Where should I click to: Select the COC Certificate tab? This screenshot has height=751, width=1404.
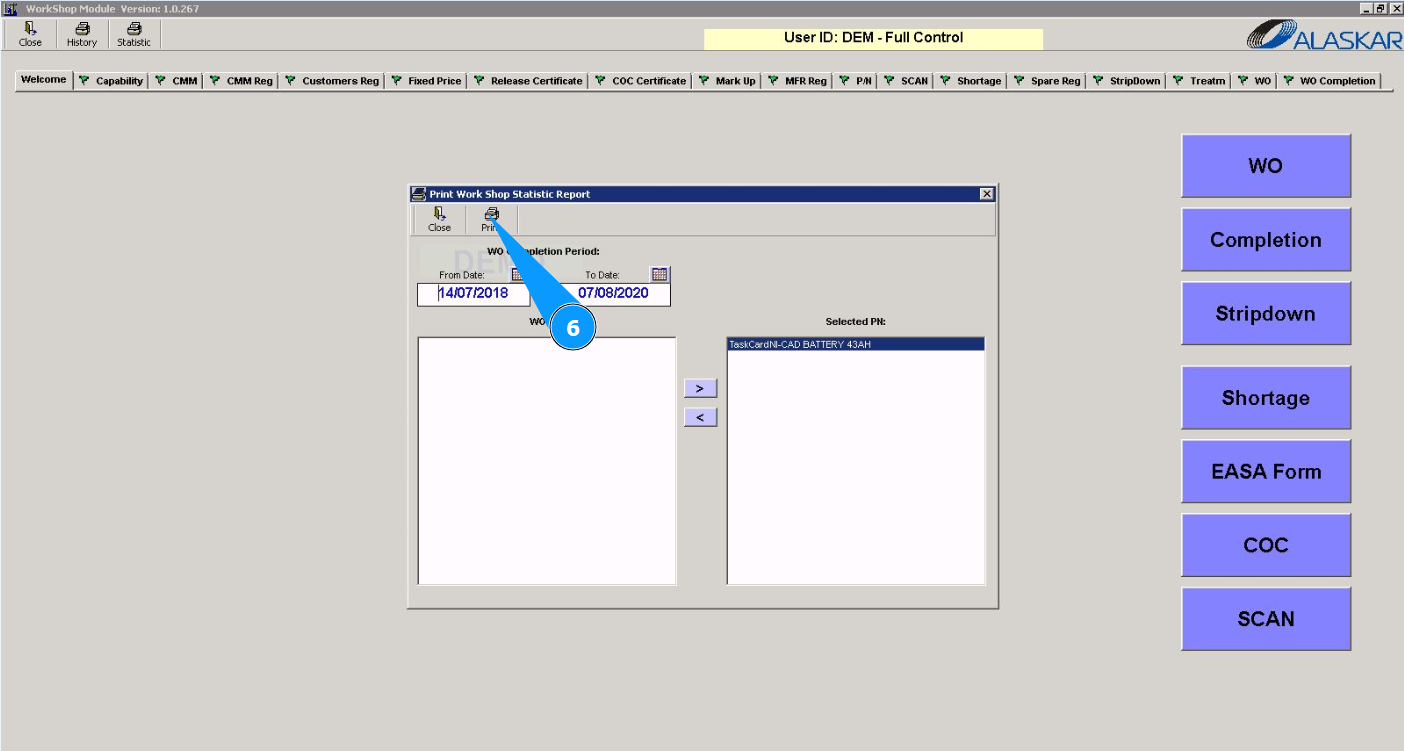click(641, 81)
